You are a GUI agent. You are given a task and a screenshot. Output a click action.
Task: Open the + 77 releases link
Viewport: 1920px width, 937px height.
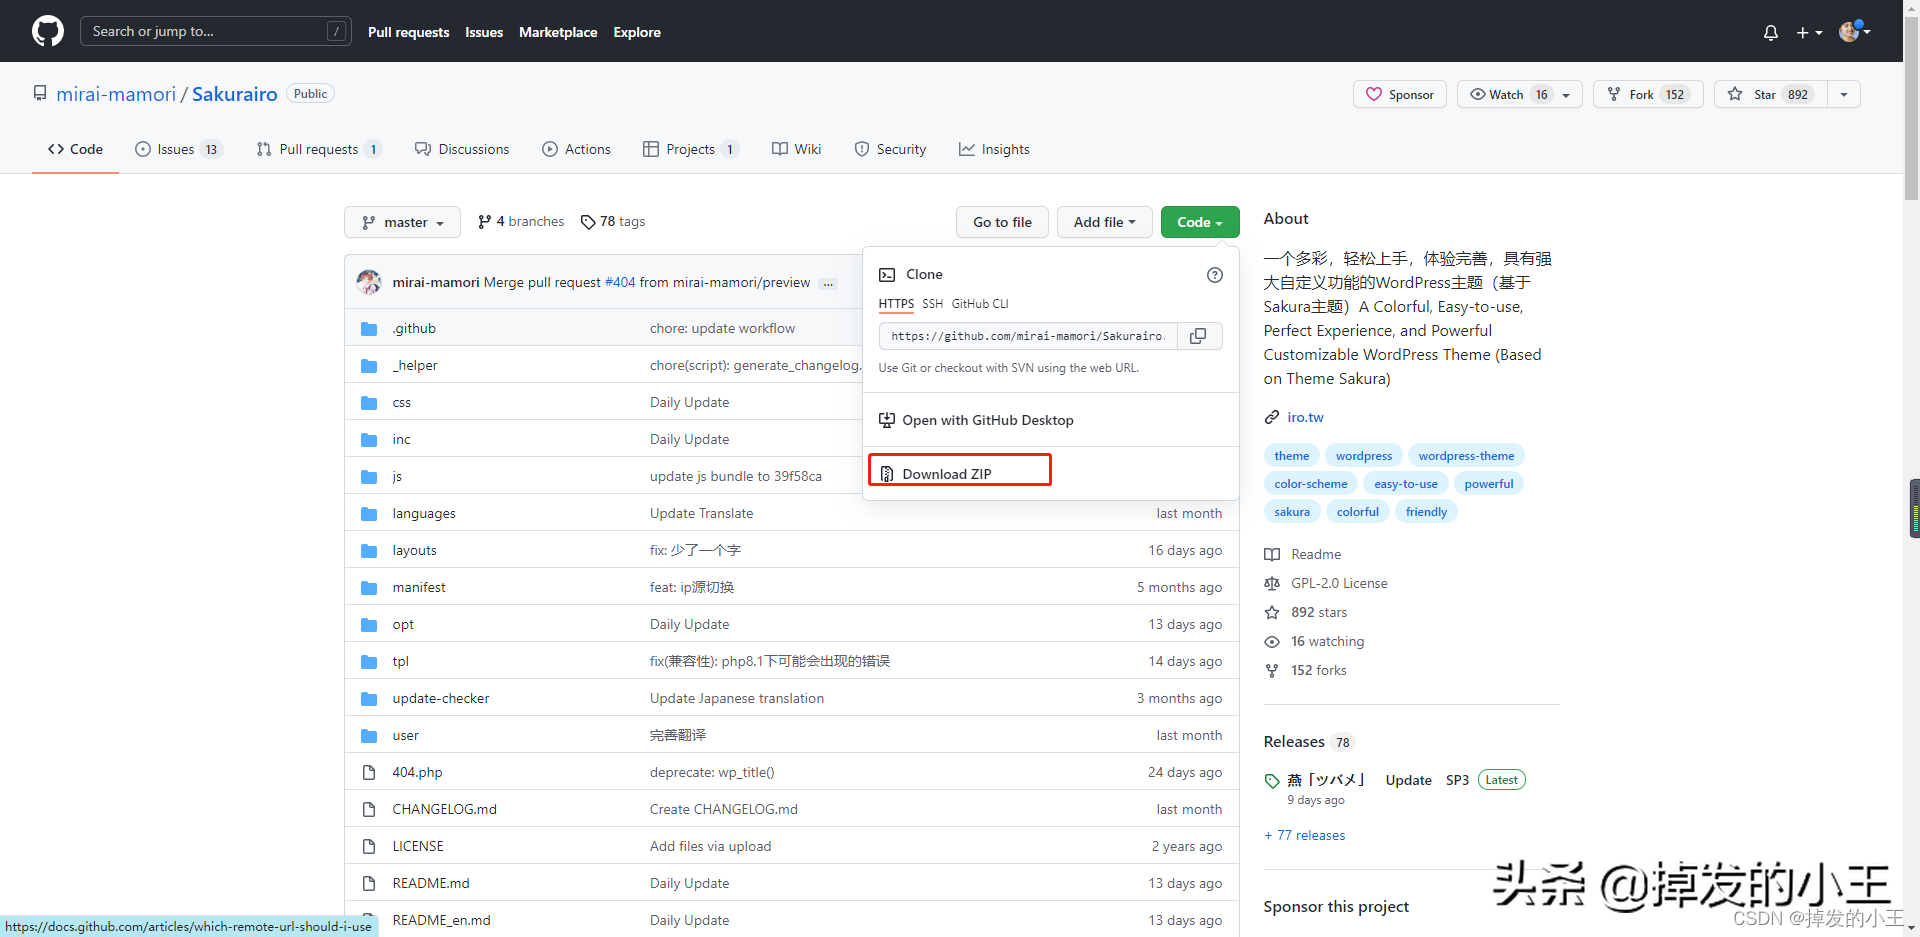[1305, 835]
